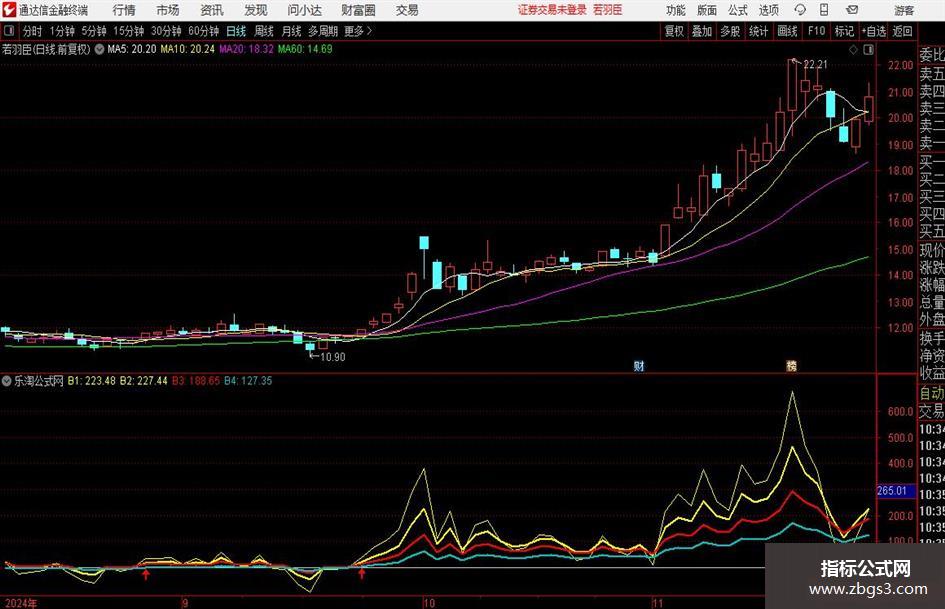Viewport: 945px width, 609px height.
Task: Click the 复权 toolbar button
Action: (x=674, y=31)
